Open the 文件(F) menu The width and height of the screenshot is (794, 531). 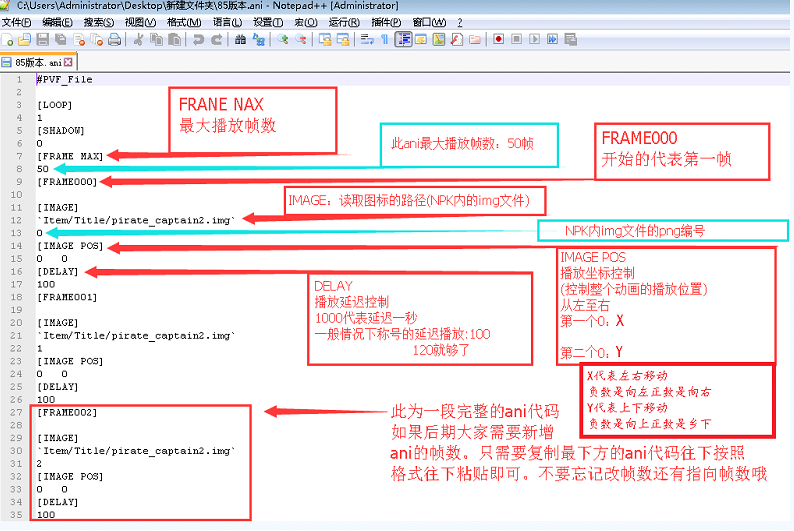coord(17,22)
